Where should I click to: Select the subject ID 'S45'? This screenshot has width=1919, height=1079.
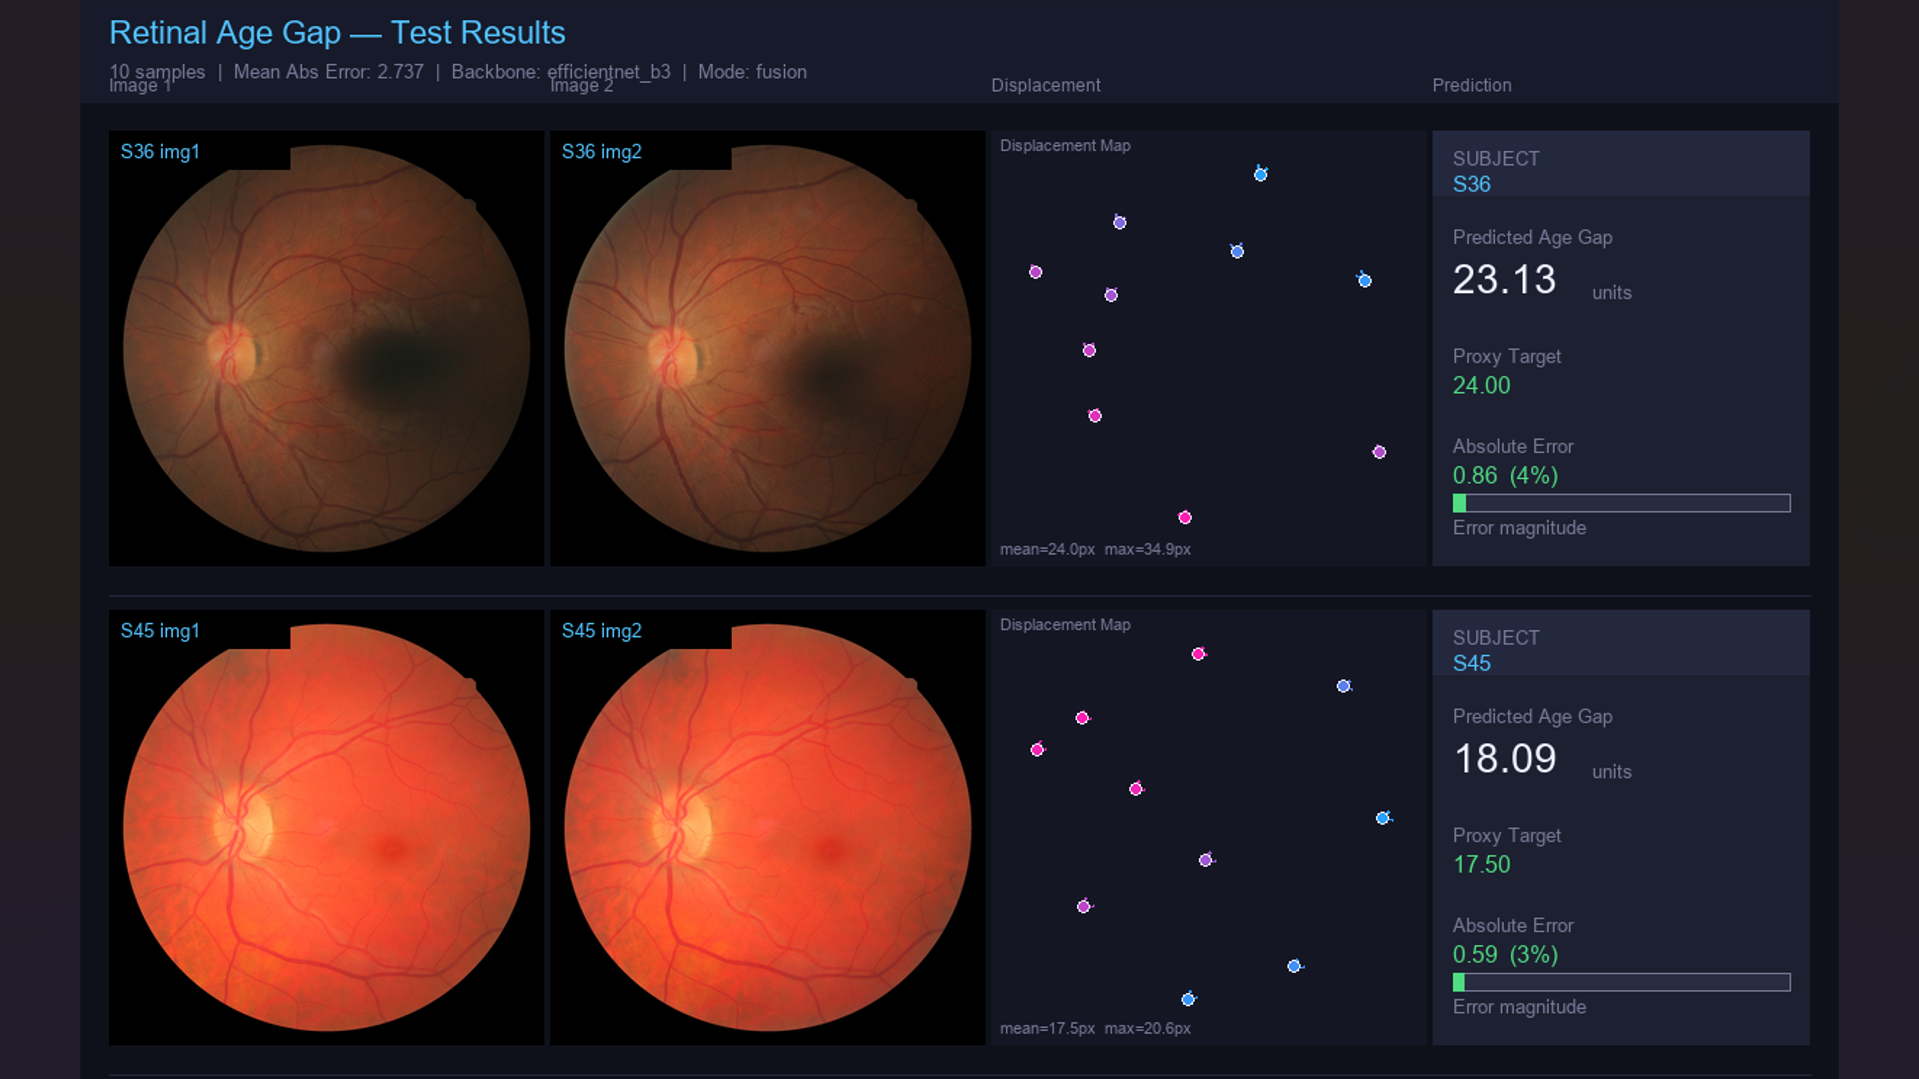pos(1471,663)
